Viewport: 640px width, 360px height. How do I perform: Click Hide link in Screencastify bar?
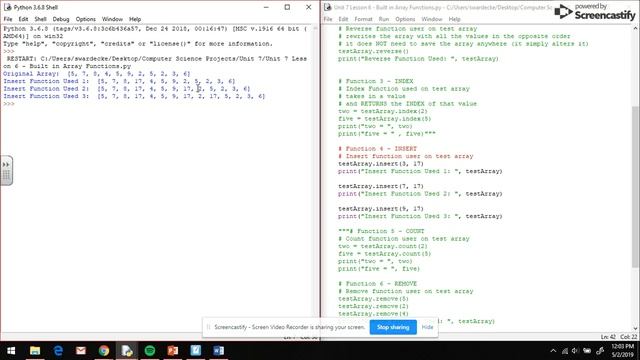[427, 327]
